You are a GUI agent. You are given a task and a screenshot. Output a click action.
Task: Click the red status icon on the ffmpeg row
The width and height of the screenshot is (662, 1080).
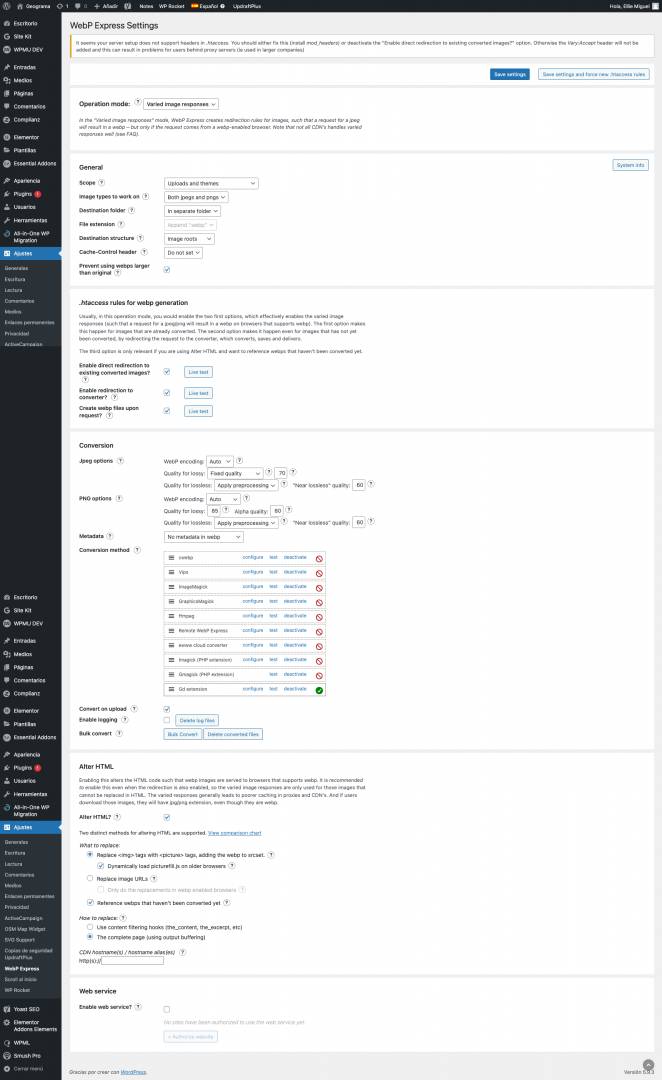[319, 617]
